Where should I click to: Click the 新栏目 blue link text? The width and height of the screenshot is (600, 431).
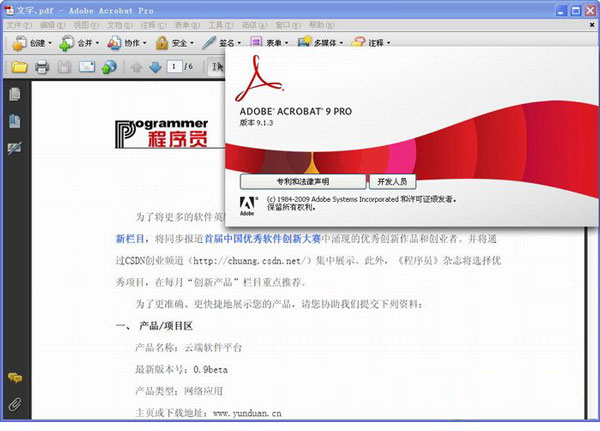(130, 239)
